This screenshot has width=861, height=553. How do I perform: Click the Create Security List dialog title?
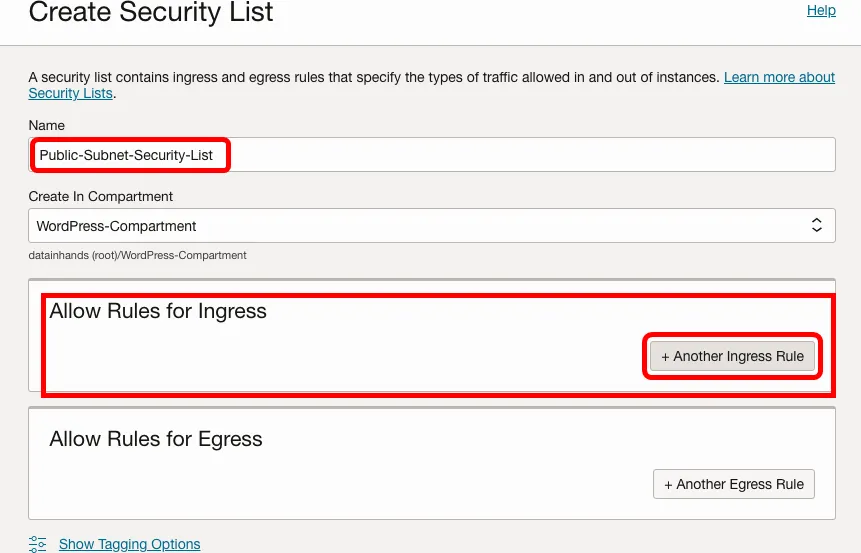point(151,13)
